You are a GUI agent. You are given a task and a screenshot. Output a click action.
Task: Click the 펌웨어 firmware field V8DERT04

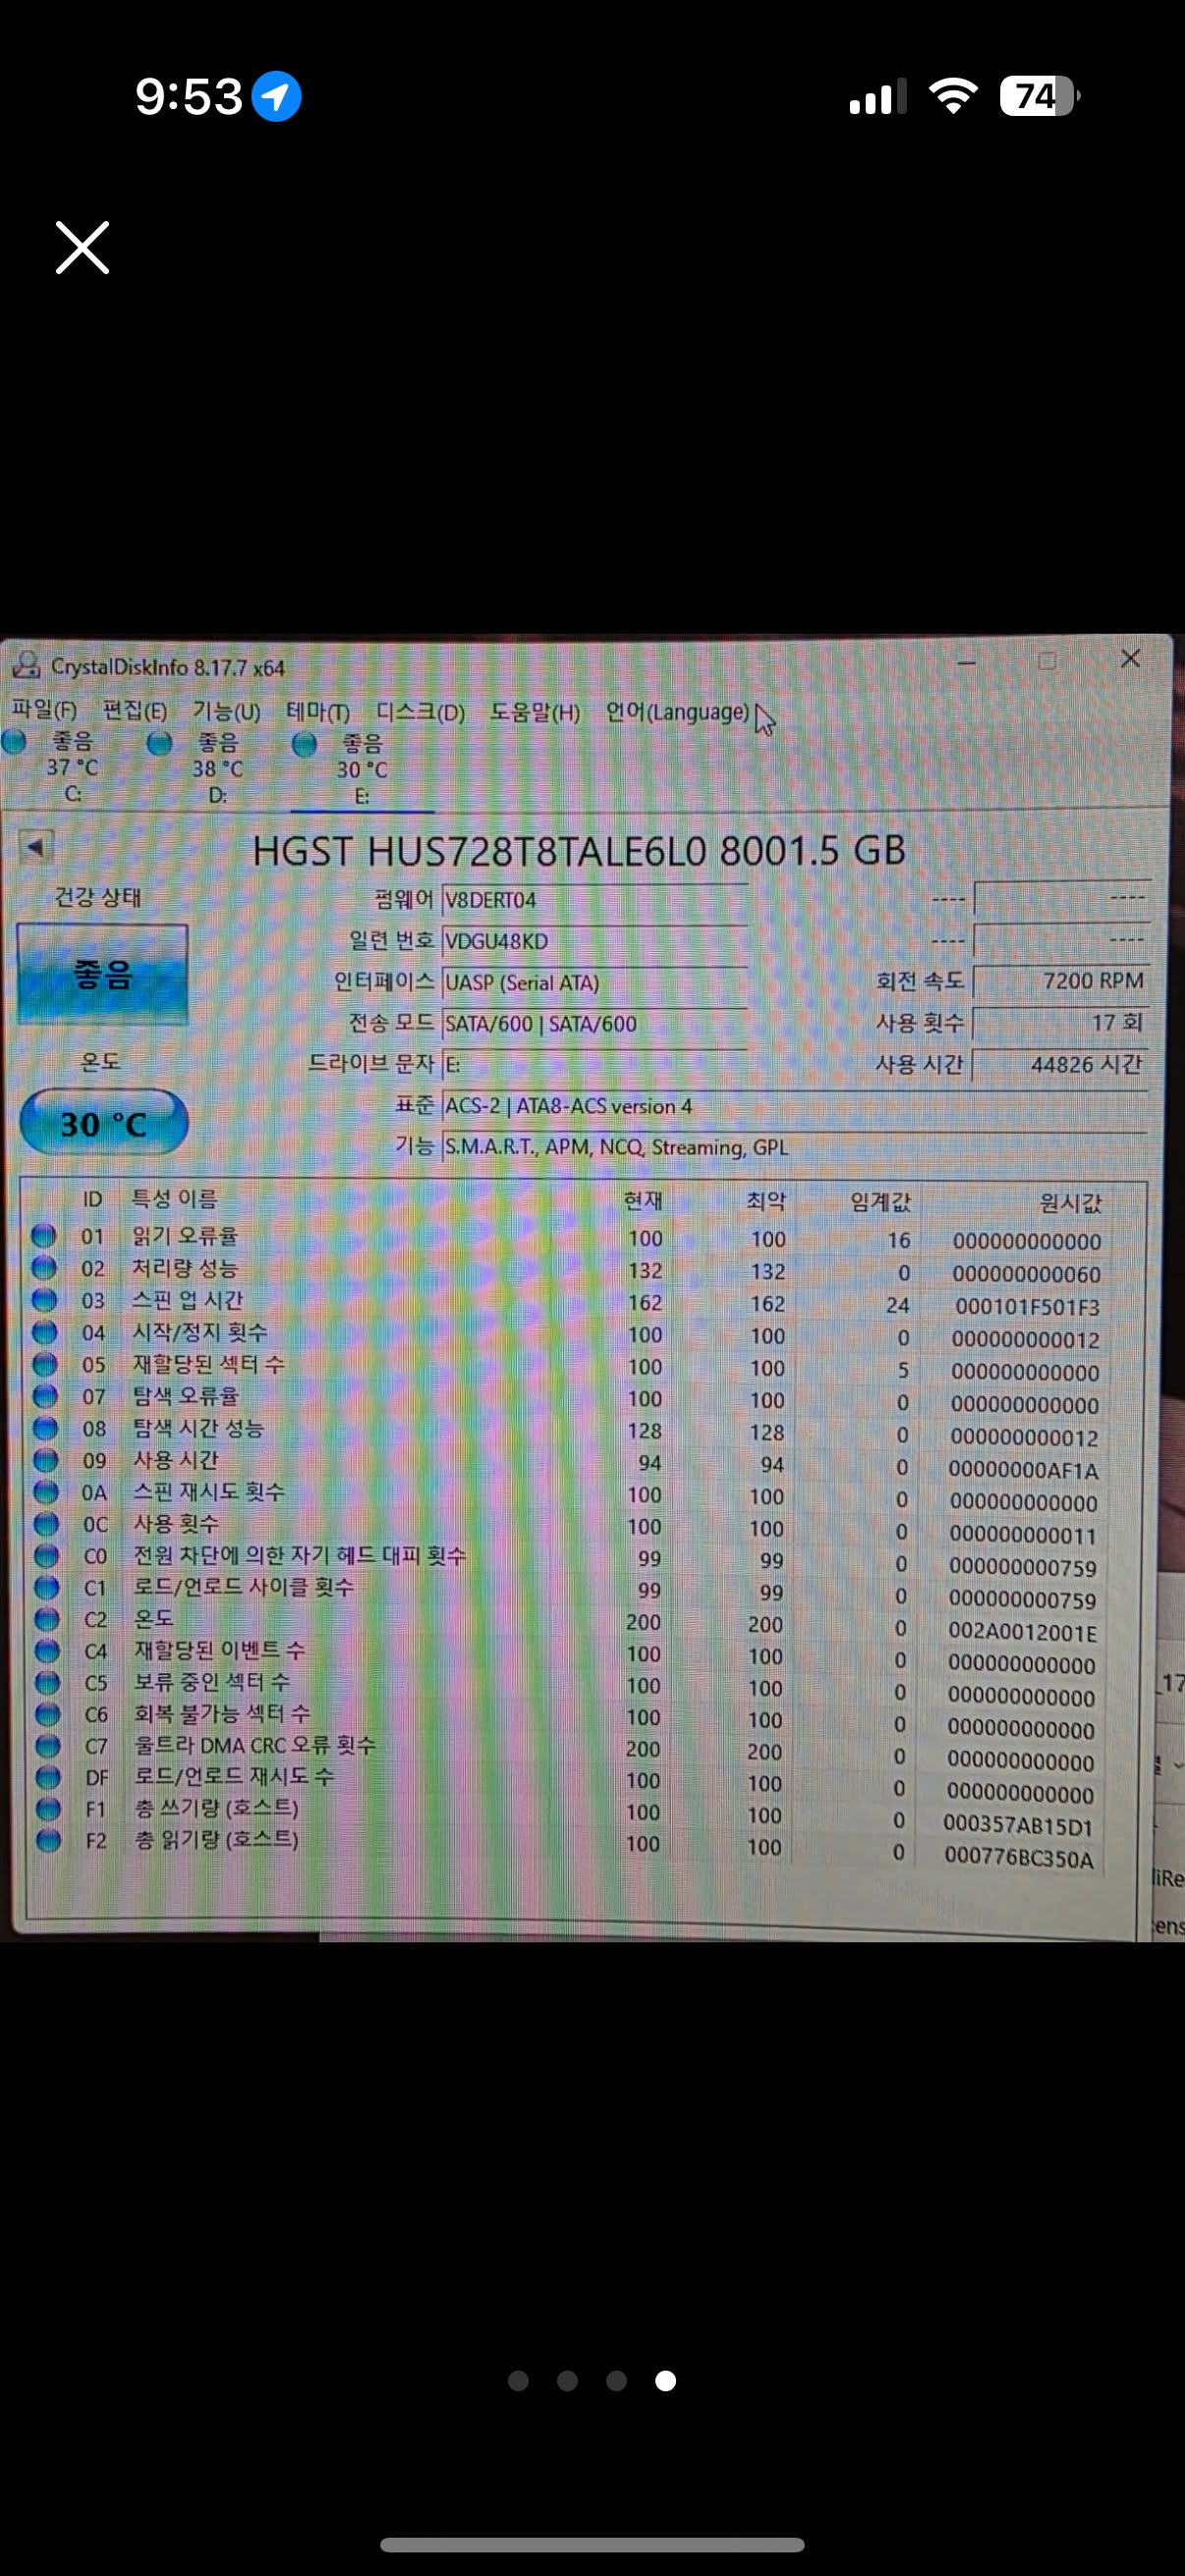pos(594,900)
